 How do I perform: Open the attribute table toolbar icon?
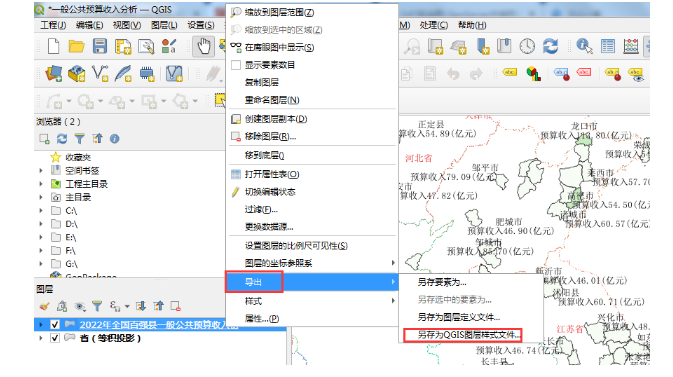(x=608, y=46)
